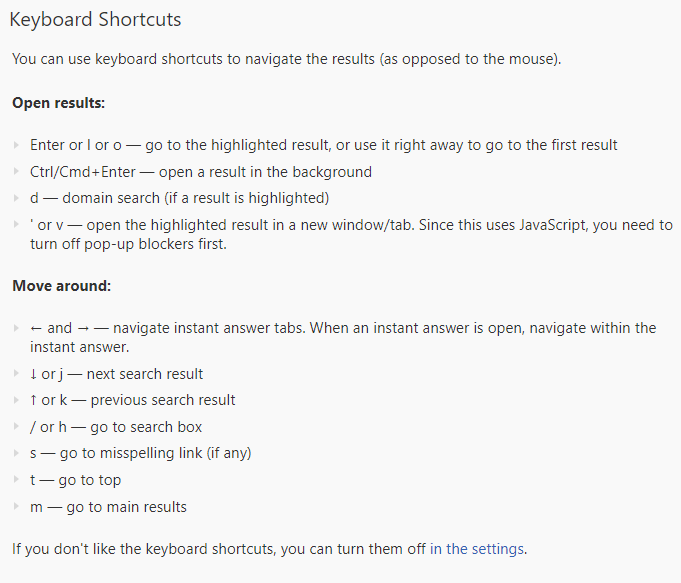Click the bullet arrow beside 'go to main results'
Image resolution: width=681 pixels, height=583 pixels.
pyautogui.click(x=17, y=507)
